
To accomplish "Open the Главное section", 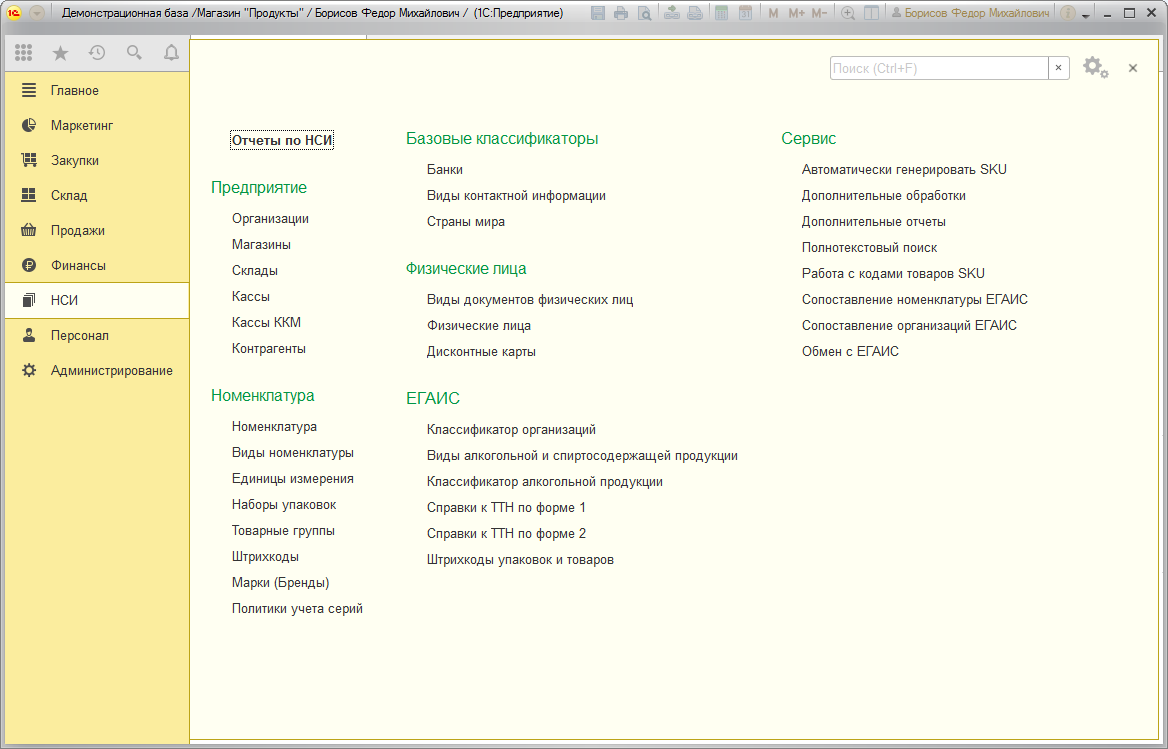I will (x=97, y=90).
